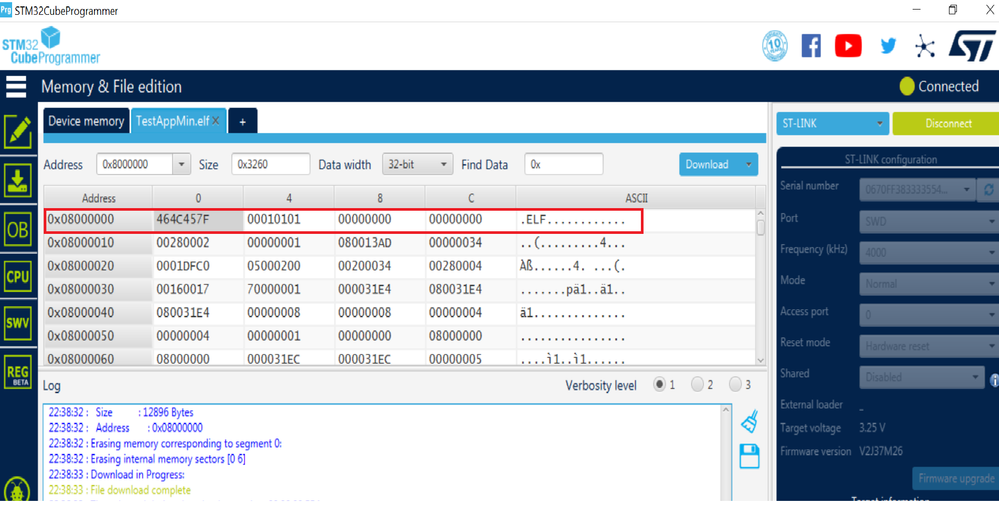Select verbosity level 1
Viewport: 999px width, 512px height.
[659, 385]
